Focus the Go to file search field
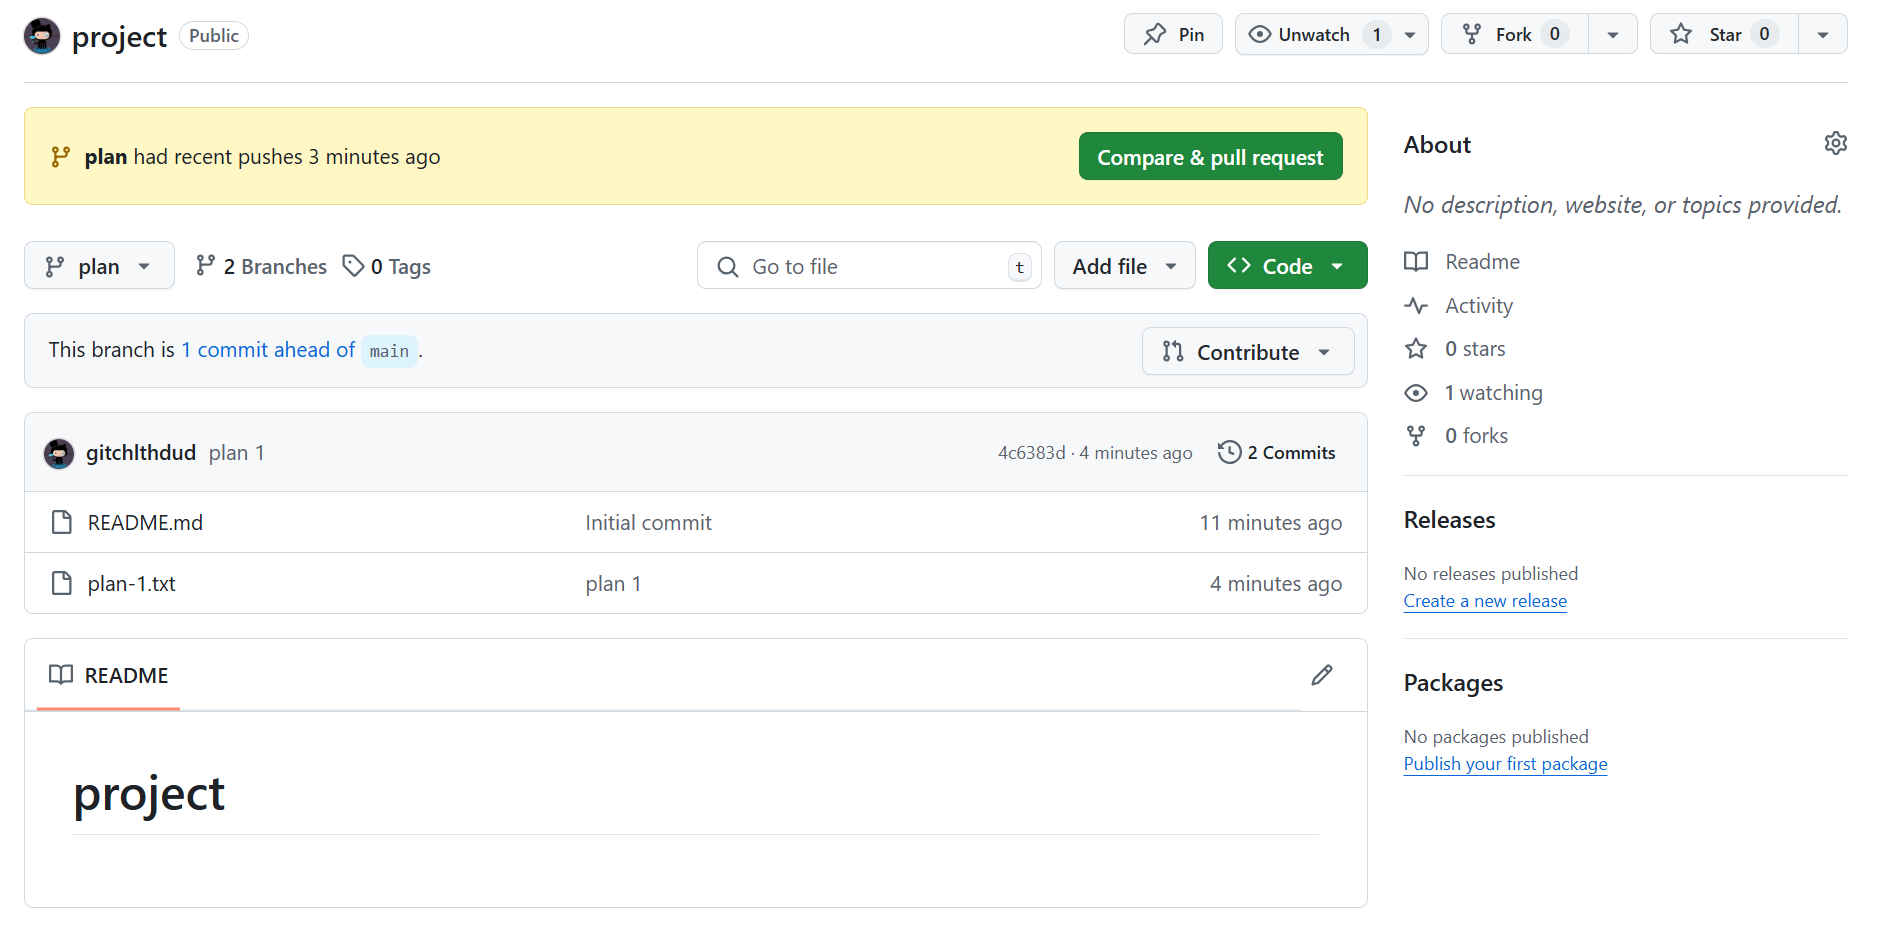Screen dimensions: 1878x942 coord(869,266)
